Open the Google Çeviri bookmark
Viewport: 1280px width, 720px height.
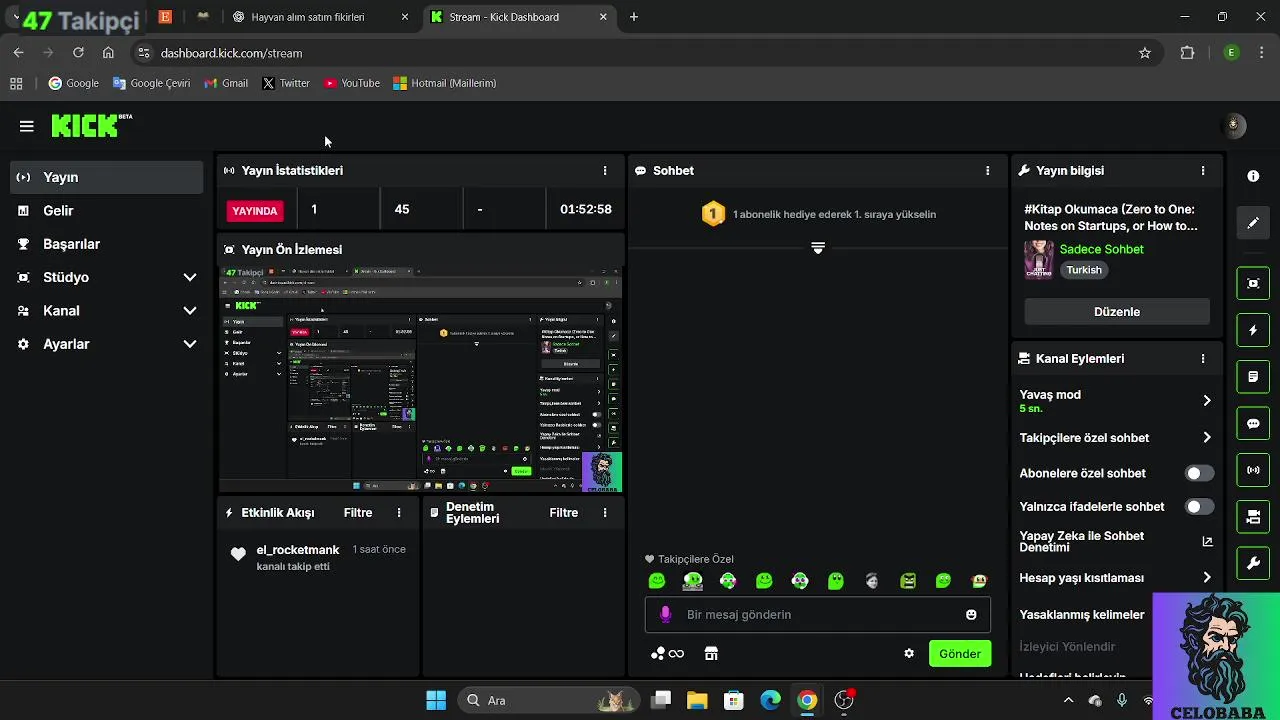point(151,83)
